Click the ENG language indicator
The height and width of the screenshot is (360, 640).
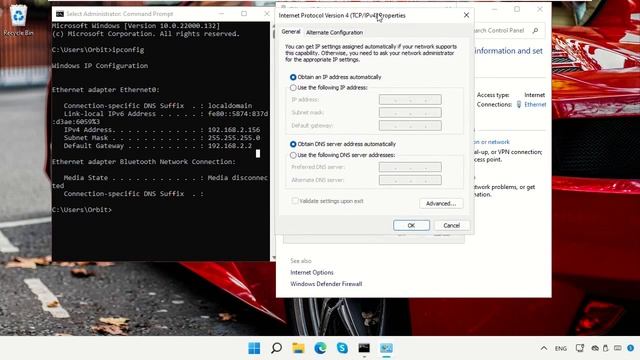[561, 349]
